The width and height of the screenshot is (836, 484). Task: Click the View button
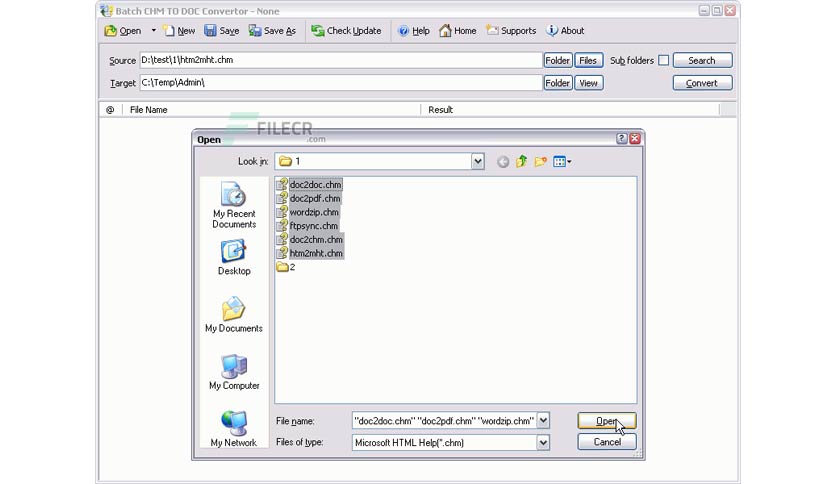(x=589, y=83)
